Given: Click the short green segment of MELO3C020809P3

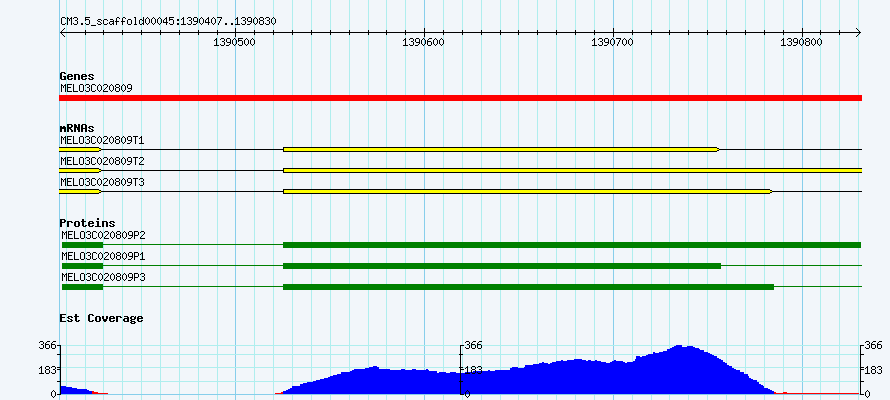Looking at the screenshot, I should (x=82, y=287).
